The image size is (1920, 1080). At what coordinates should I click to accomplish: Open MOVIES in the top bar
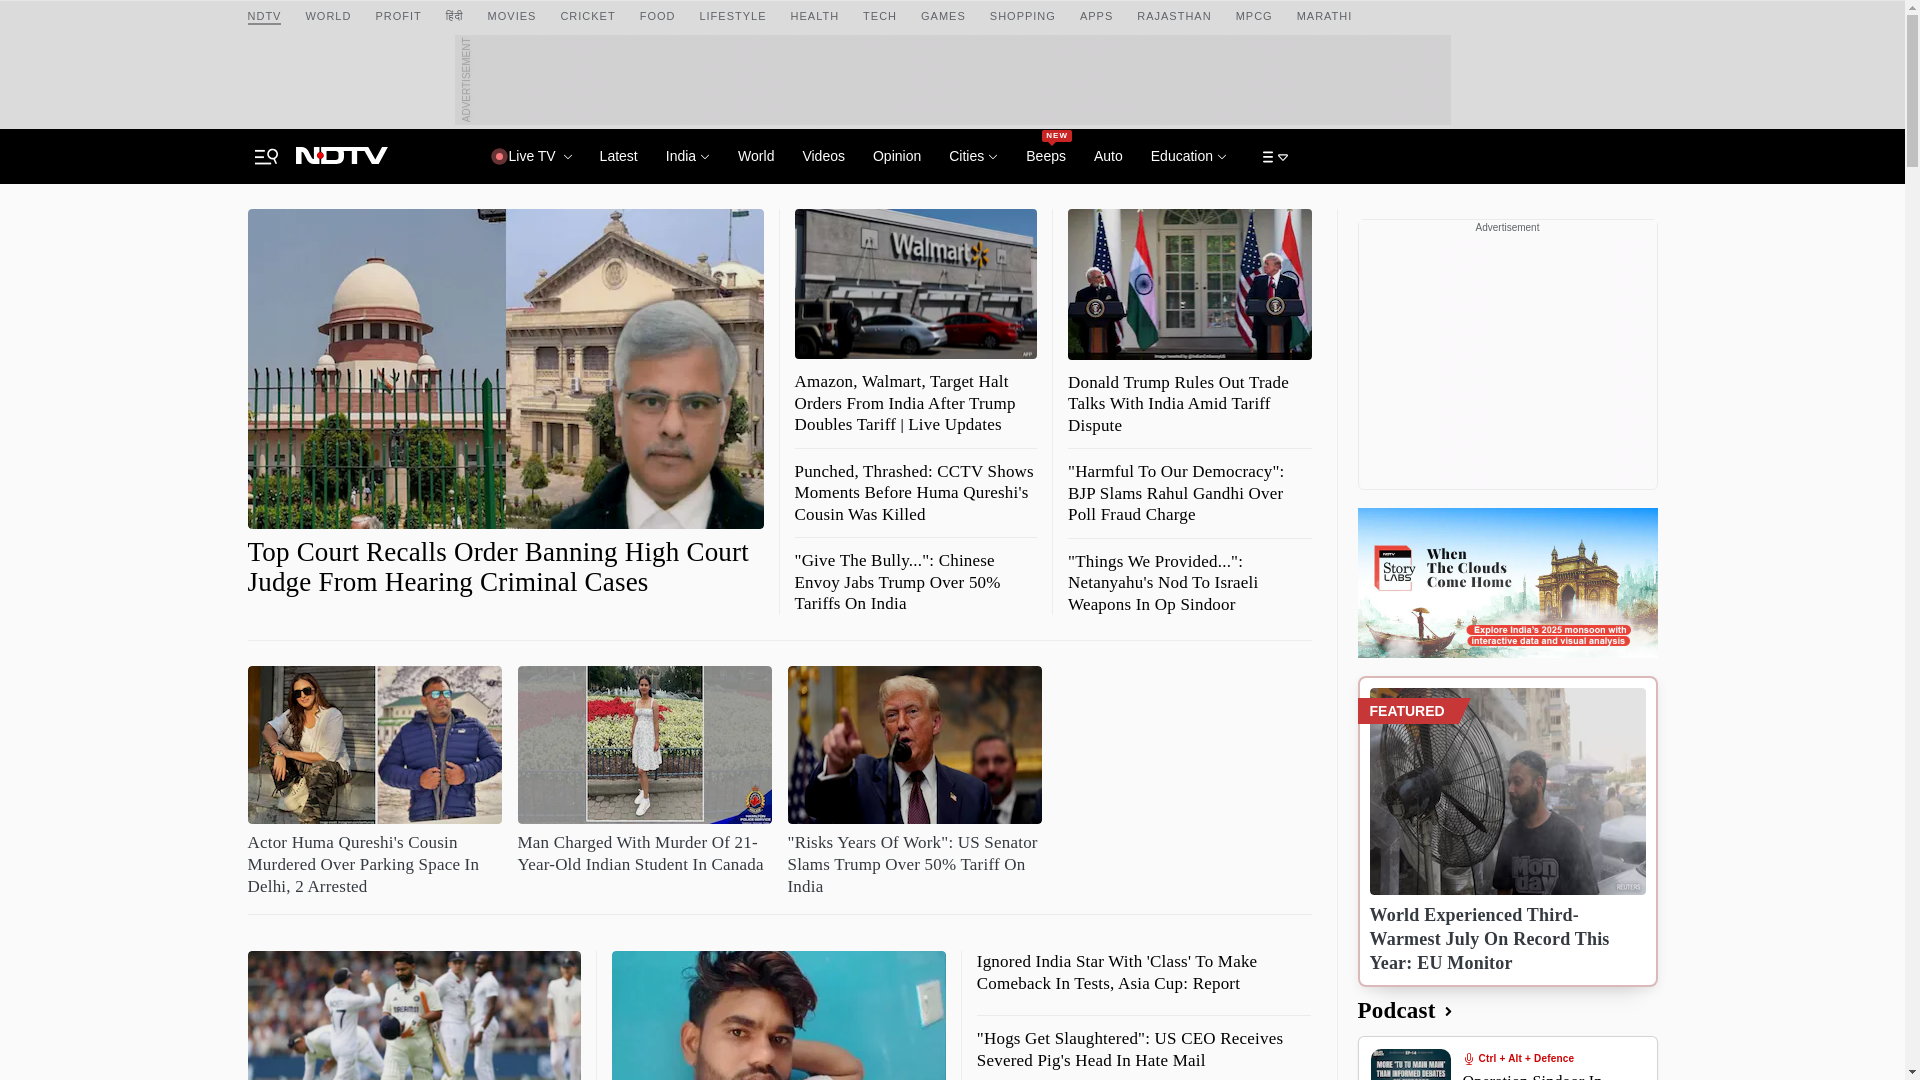click(x=511, y=17)
